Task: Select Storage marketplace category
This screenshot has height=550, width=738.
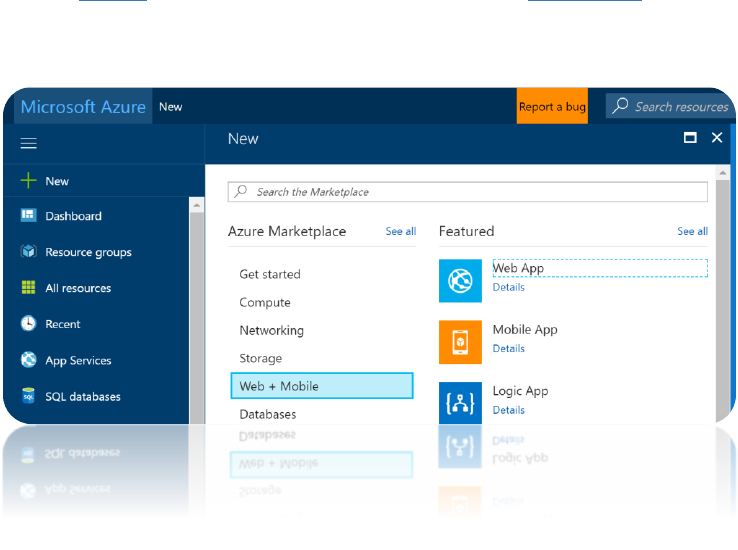Action: coord(260,359)
